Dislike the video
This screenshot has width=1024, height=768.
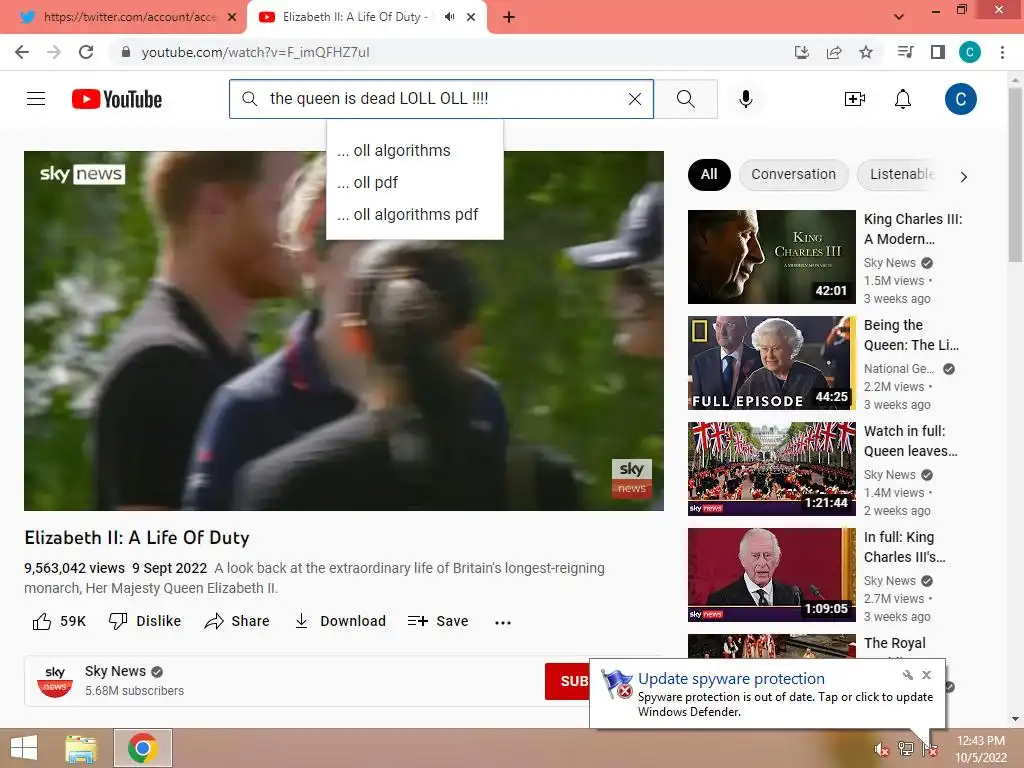(x=145, y=621)
